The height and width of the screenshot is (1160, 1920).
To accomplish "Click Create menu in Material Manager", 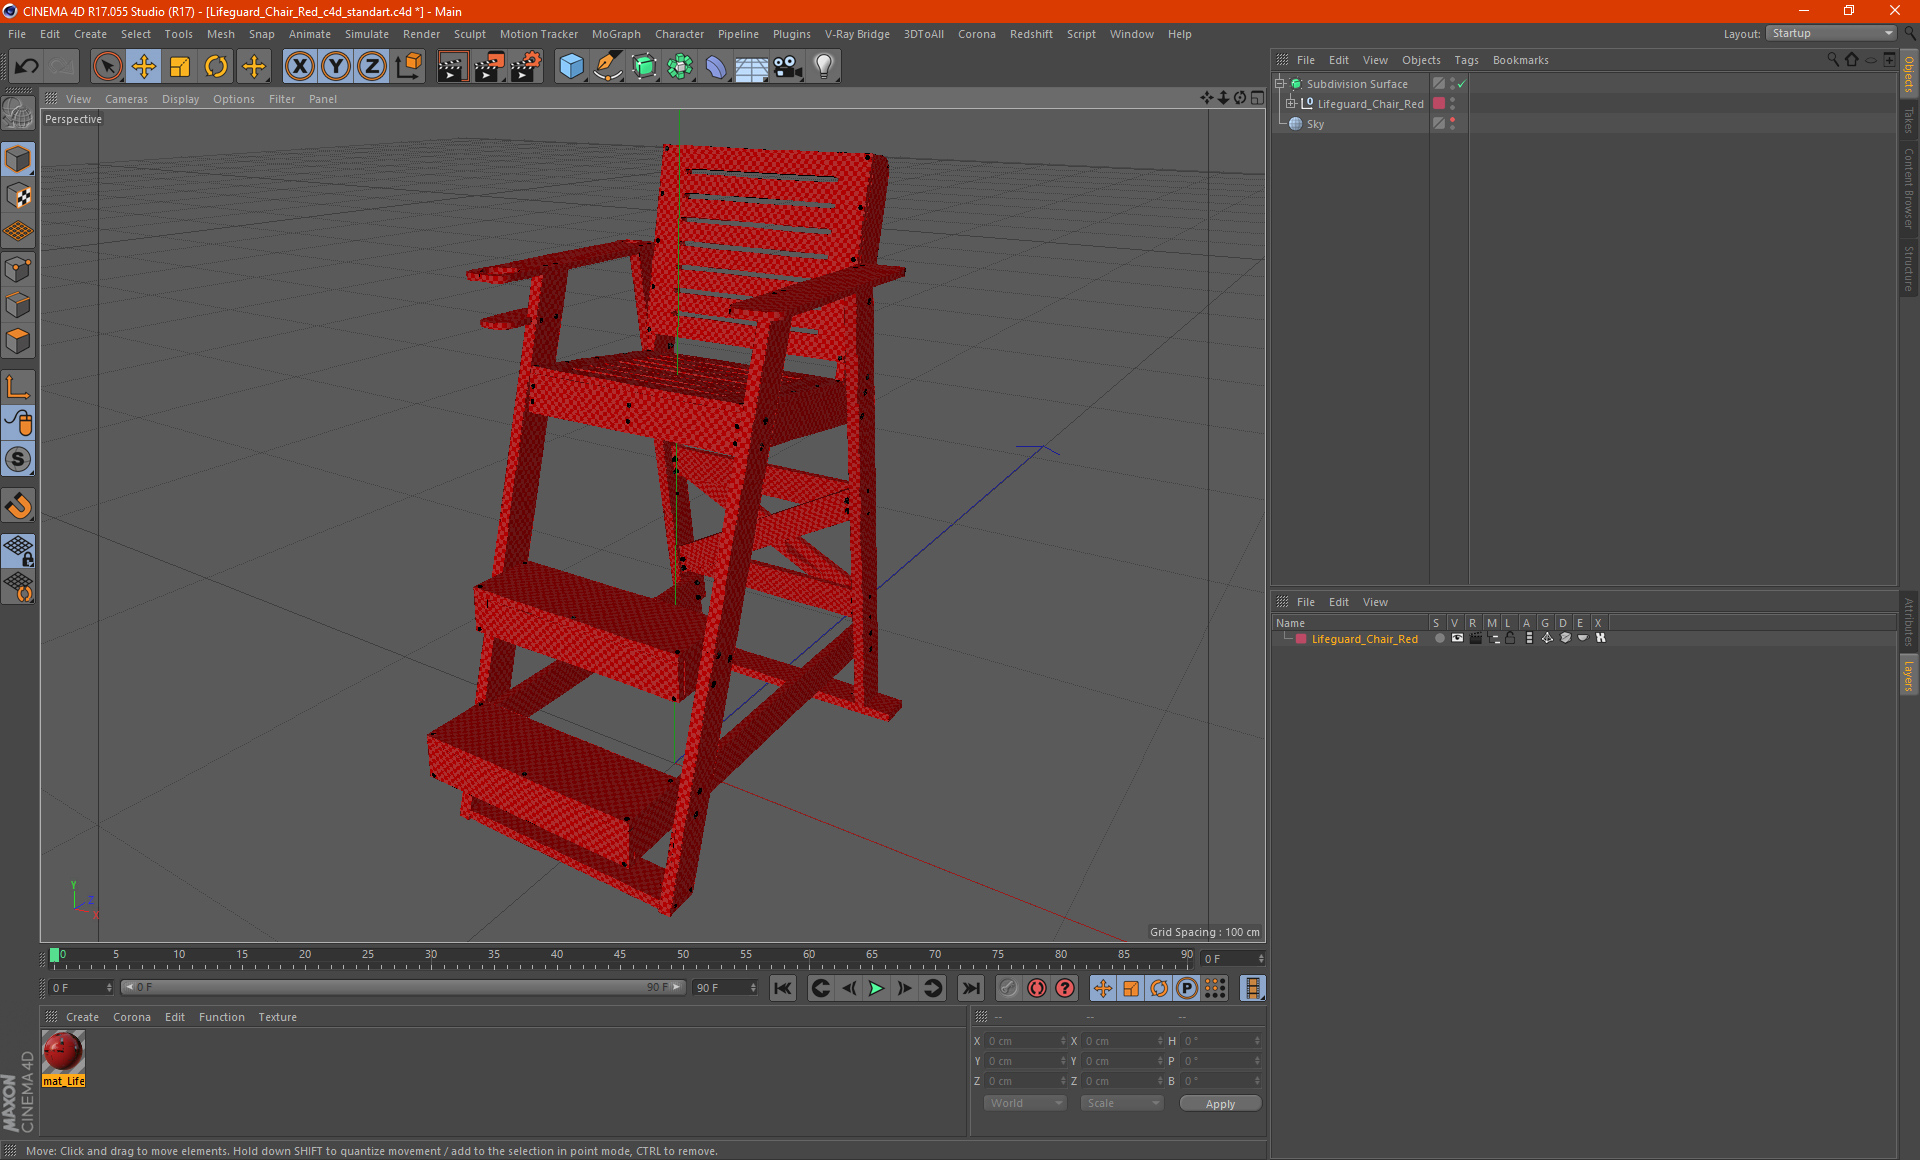I will click(81, 1016).
